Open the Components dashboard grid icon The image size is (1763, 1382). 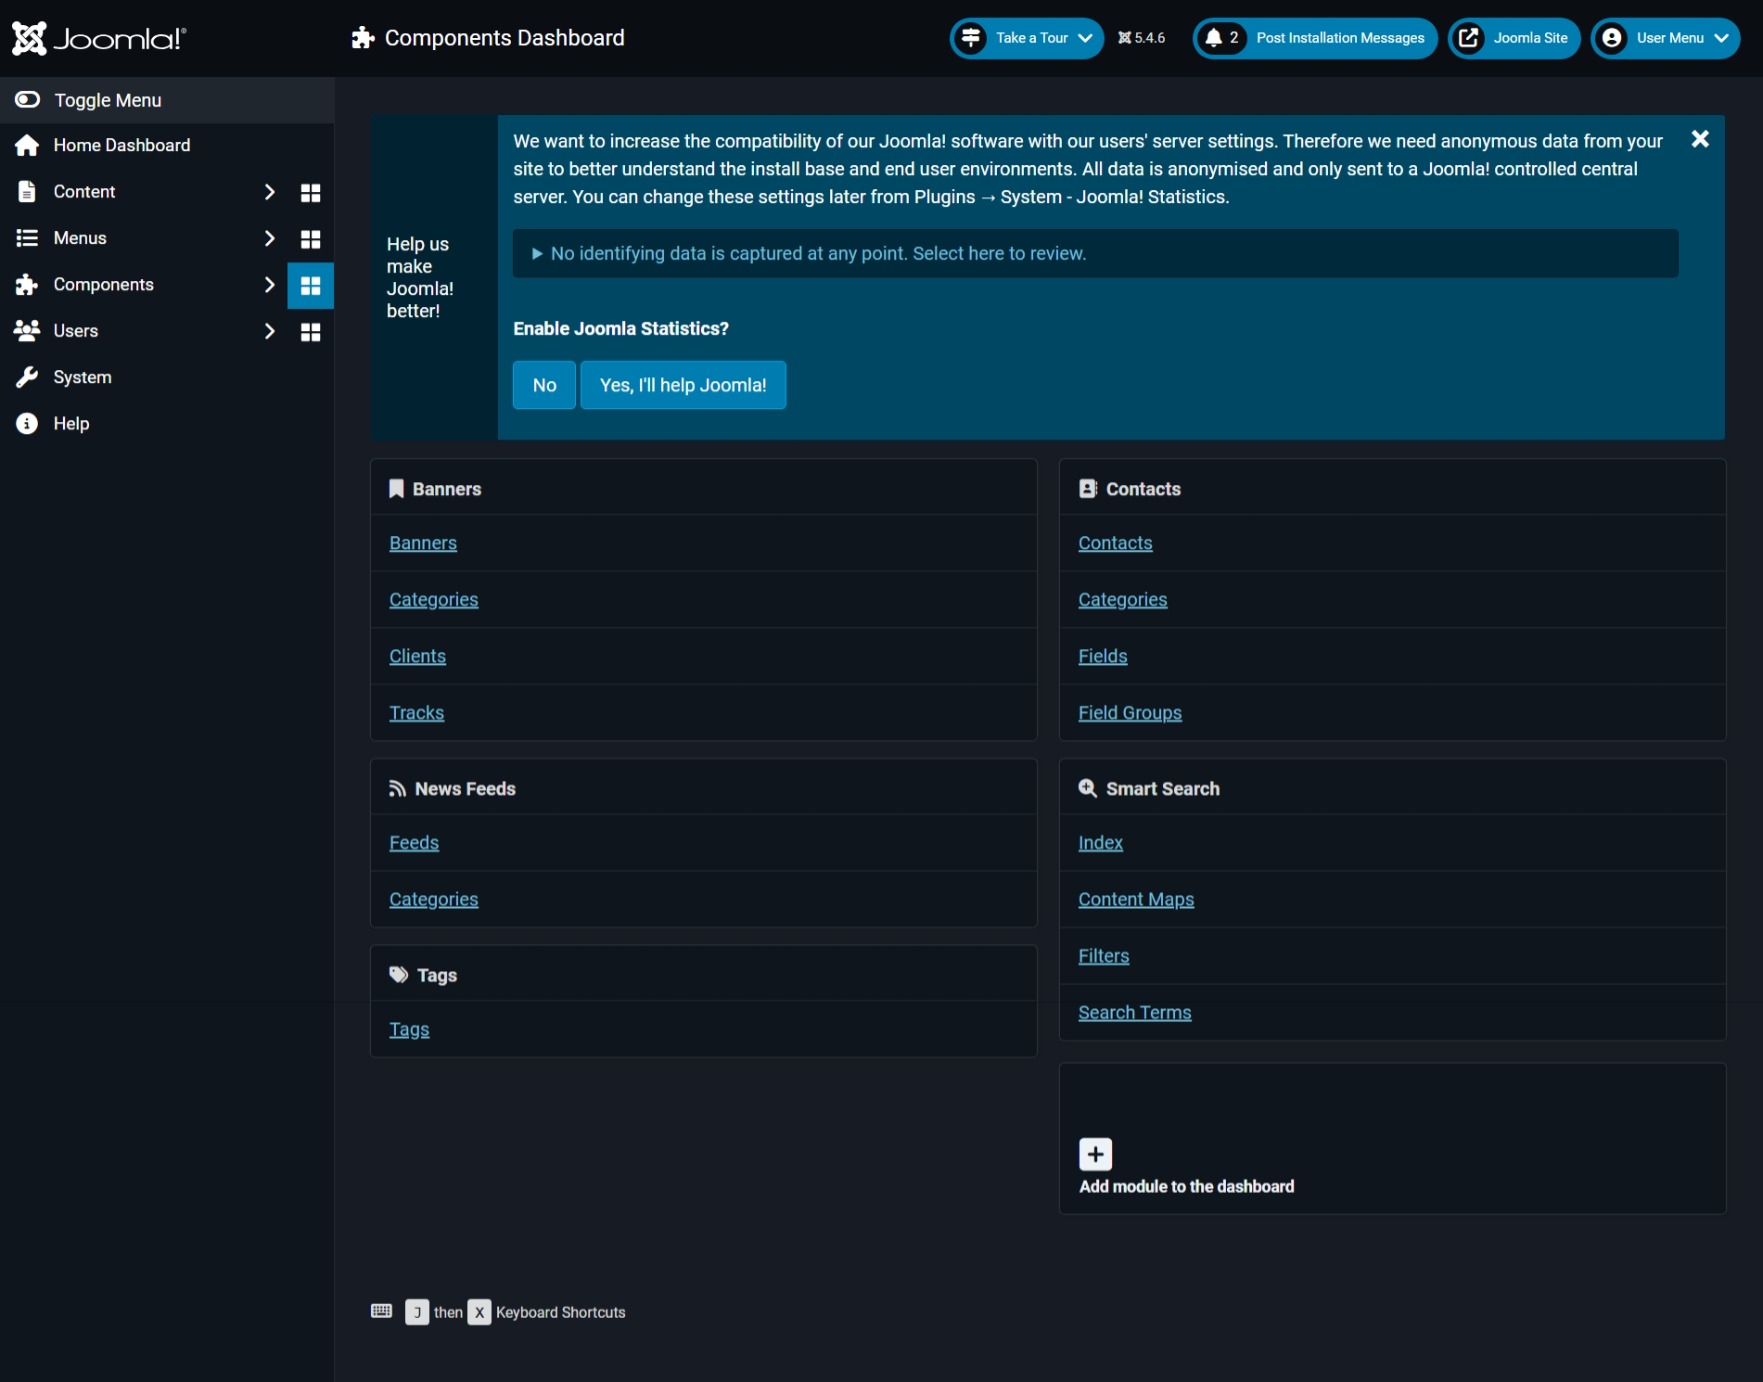click(311, 286)
